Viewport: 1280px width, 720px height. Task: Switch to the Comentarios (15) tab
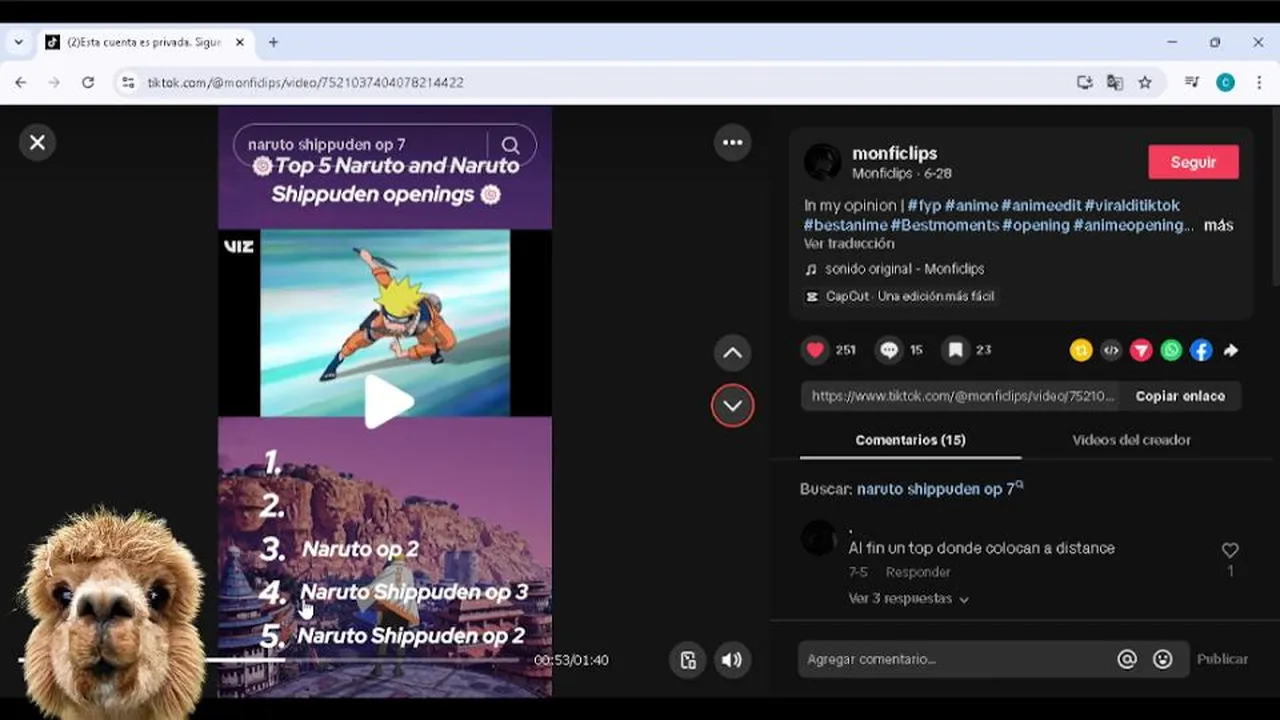pyautogui.click(x=910, y=440)
